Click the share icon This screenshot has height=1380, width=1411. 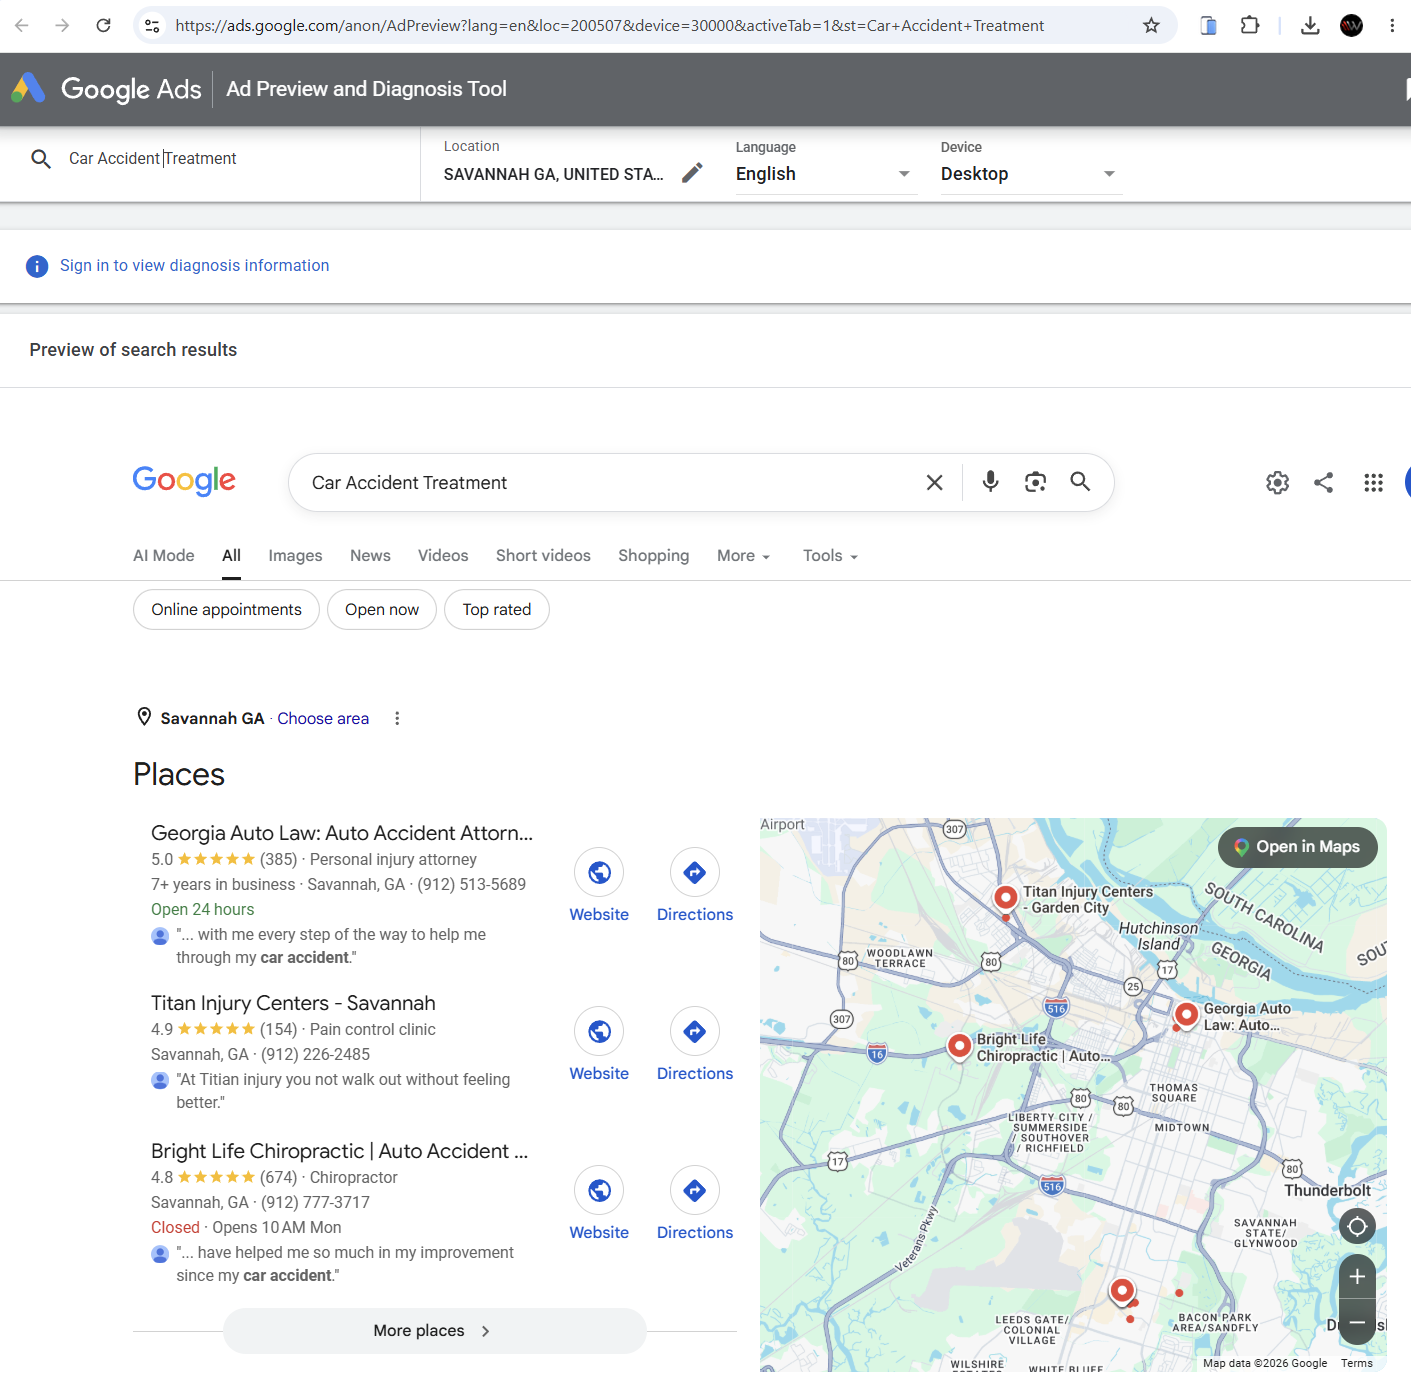tap(1323, 483)
